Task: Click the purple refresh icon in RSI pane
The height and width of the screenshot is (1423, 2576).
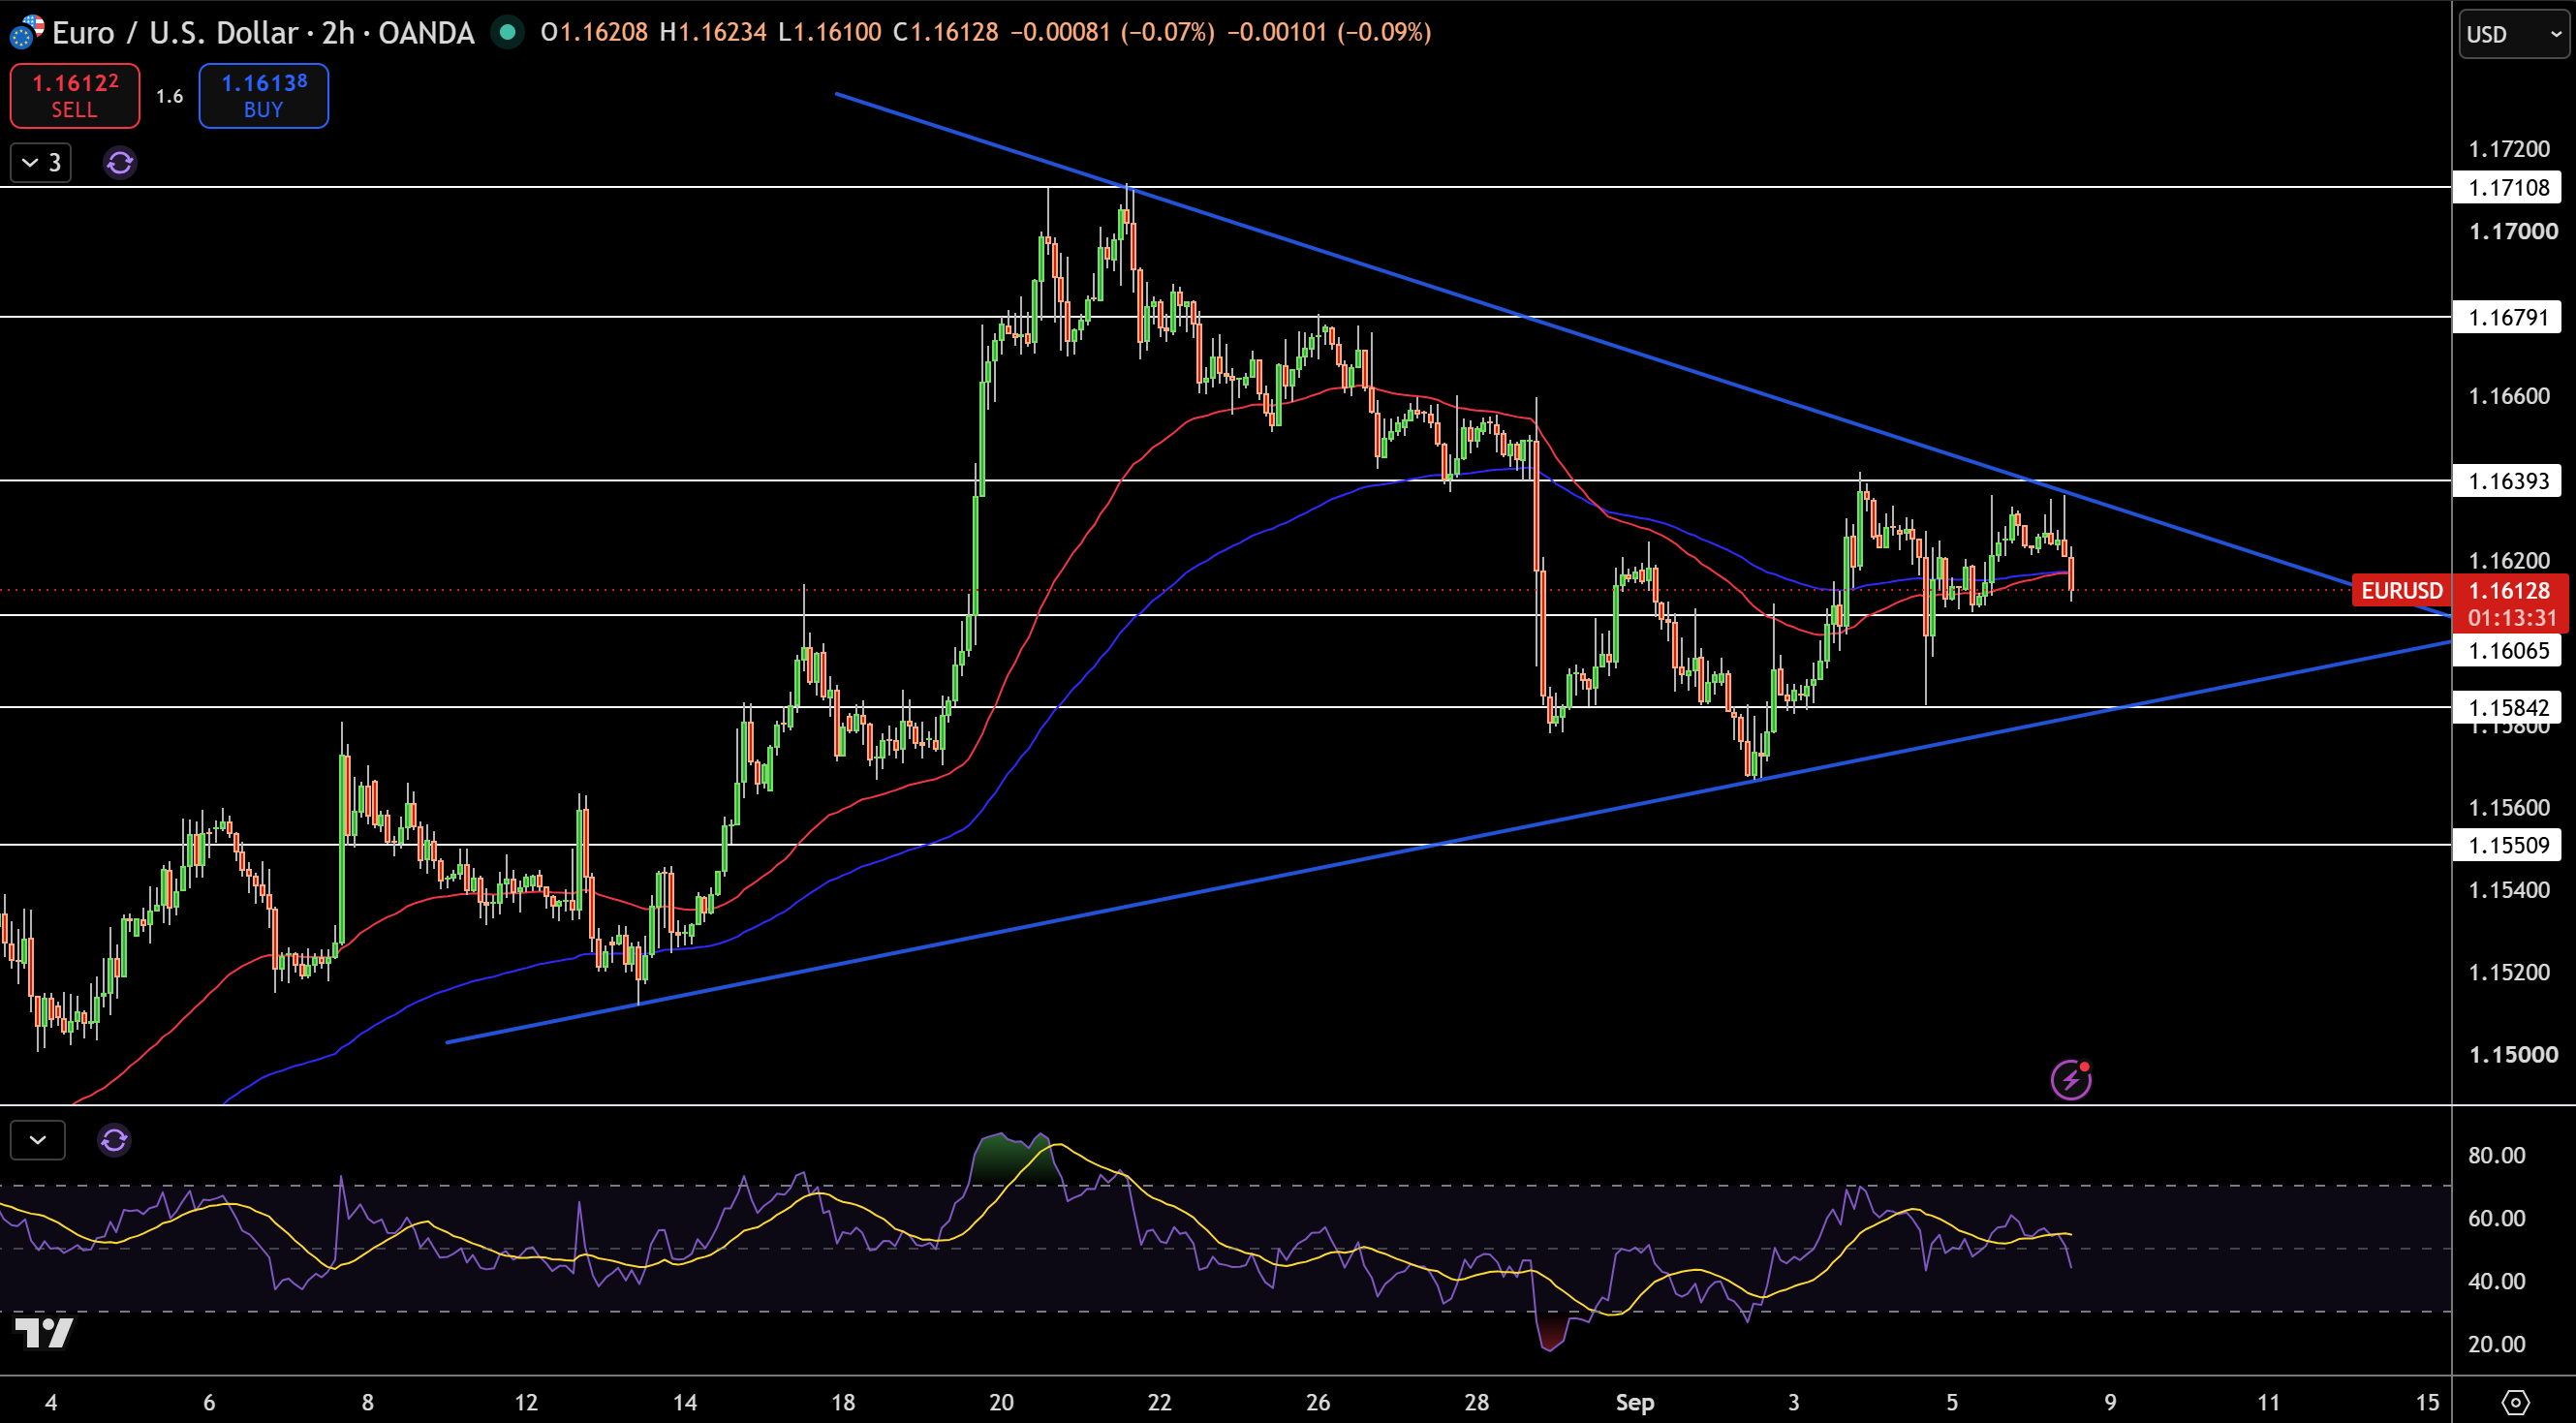Action: pos(114,1140)
